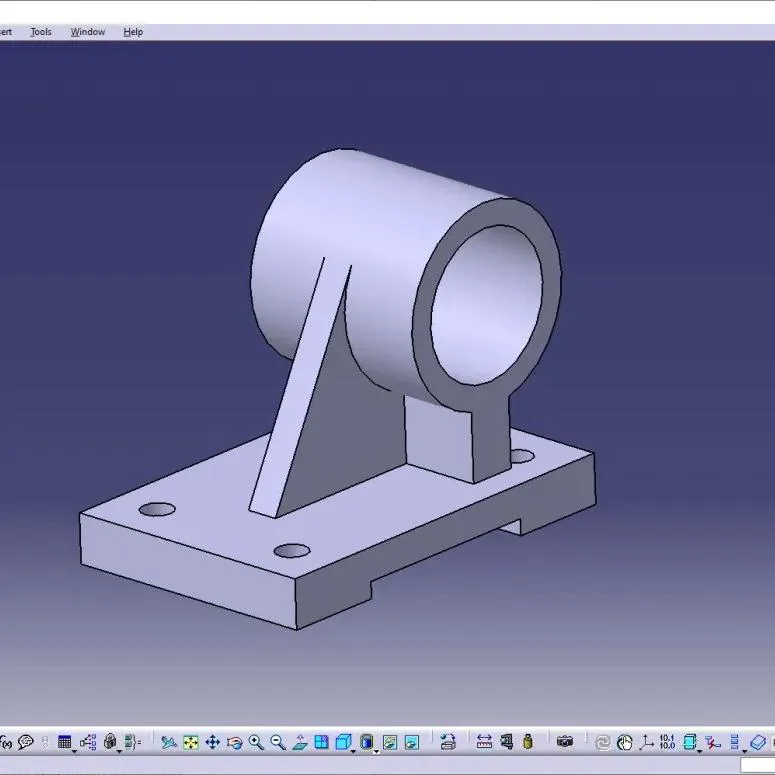Screen dimensions: 775x775
Task: Click the Fit All In icon
Action: click(191, 742)
